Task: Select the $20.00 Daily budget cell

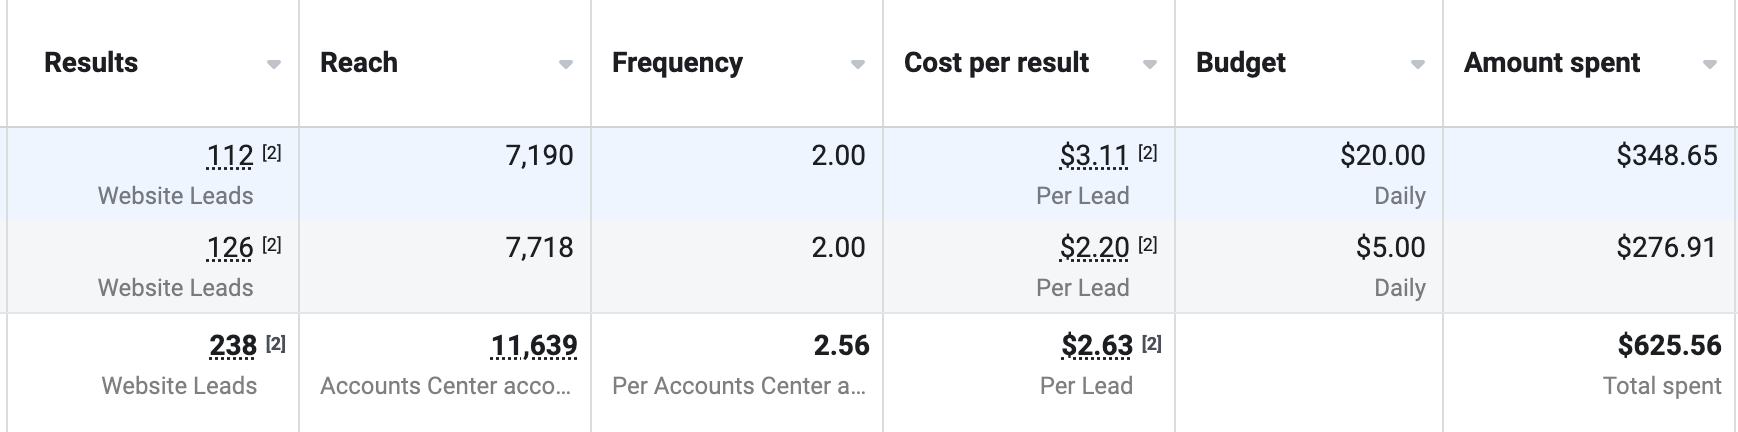Action: (1309, 174)
